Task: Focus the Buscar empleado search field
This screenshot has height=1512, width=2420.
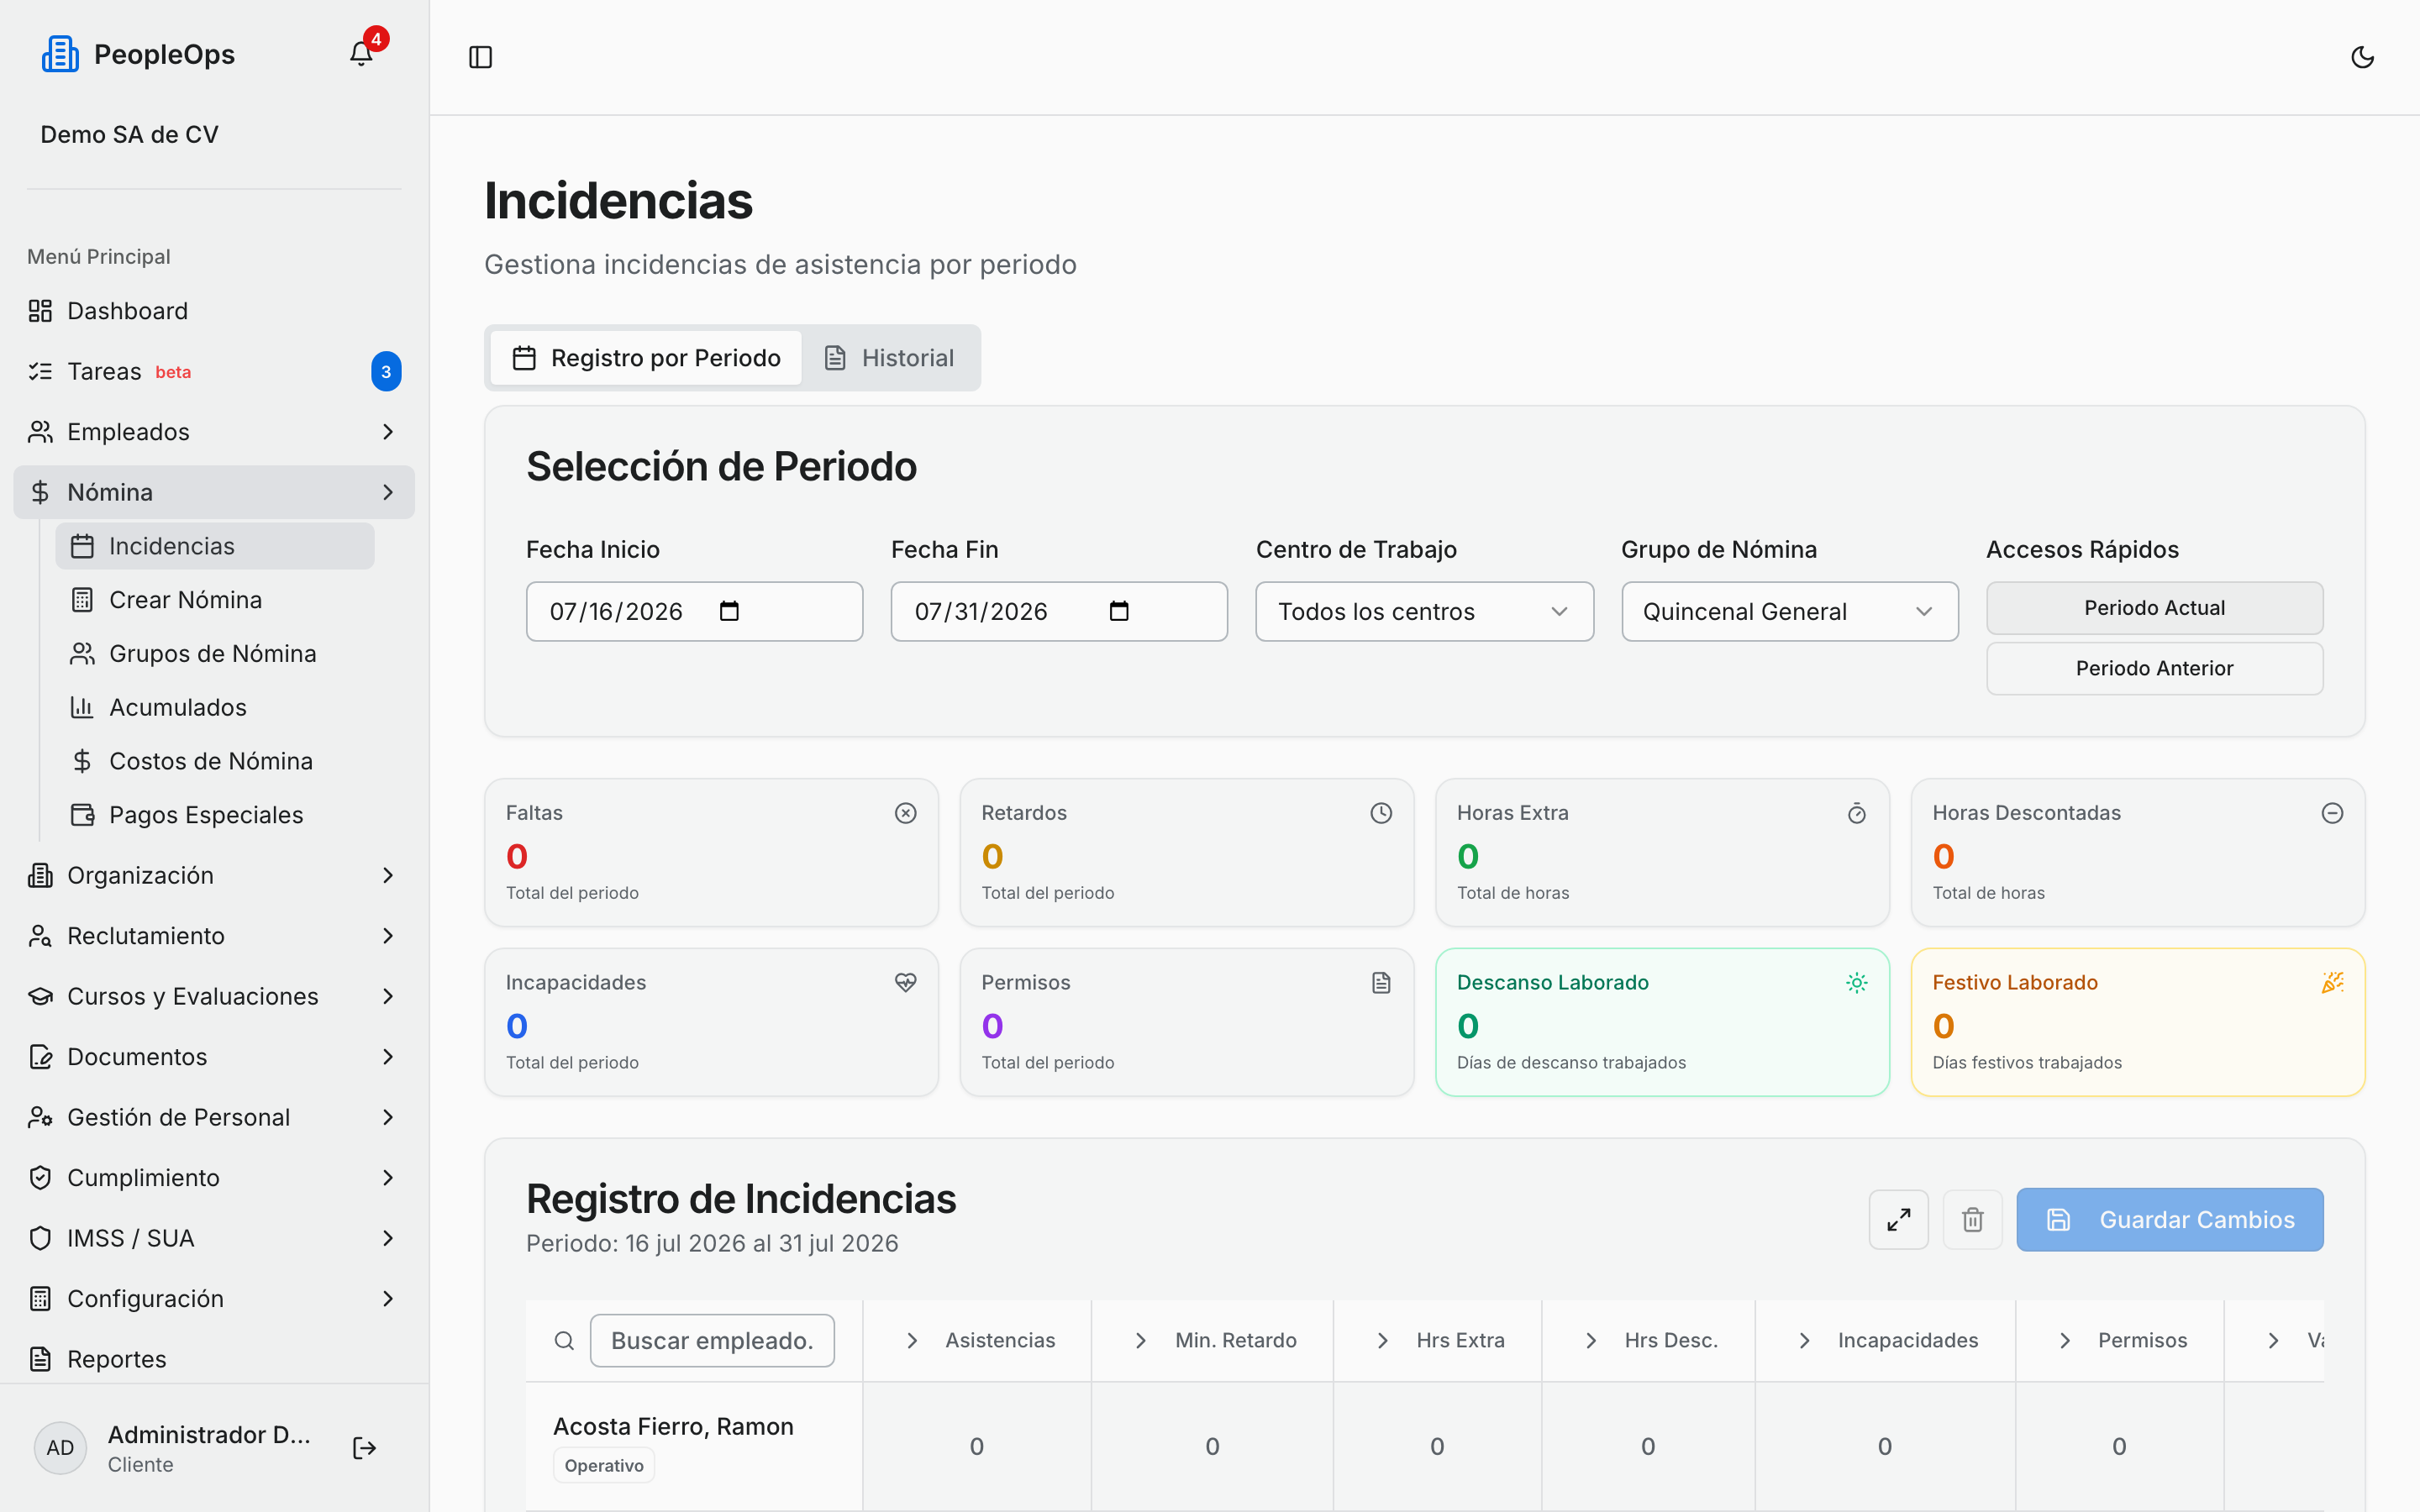Action: 712,1340
